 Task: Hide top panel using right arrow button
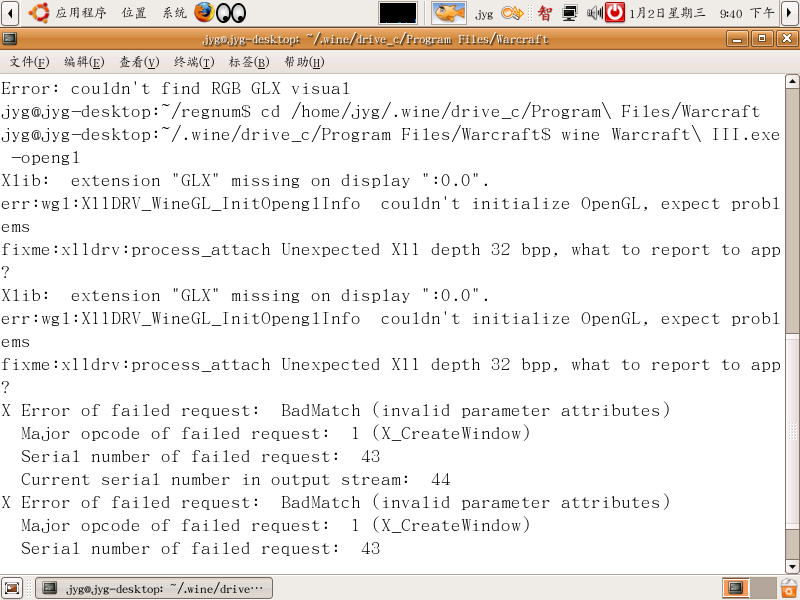[790, 13]
